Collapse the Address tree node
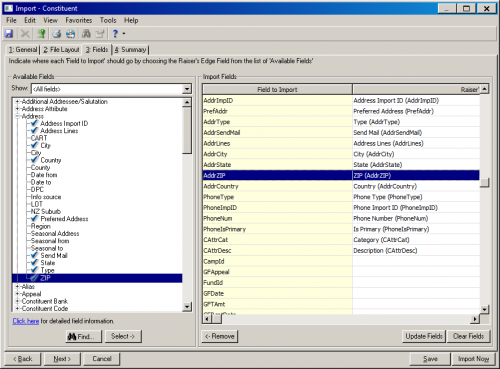Image resolution: width=500 pixels, height=369 pixels. [x=17, y=116]
